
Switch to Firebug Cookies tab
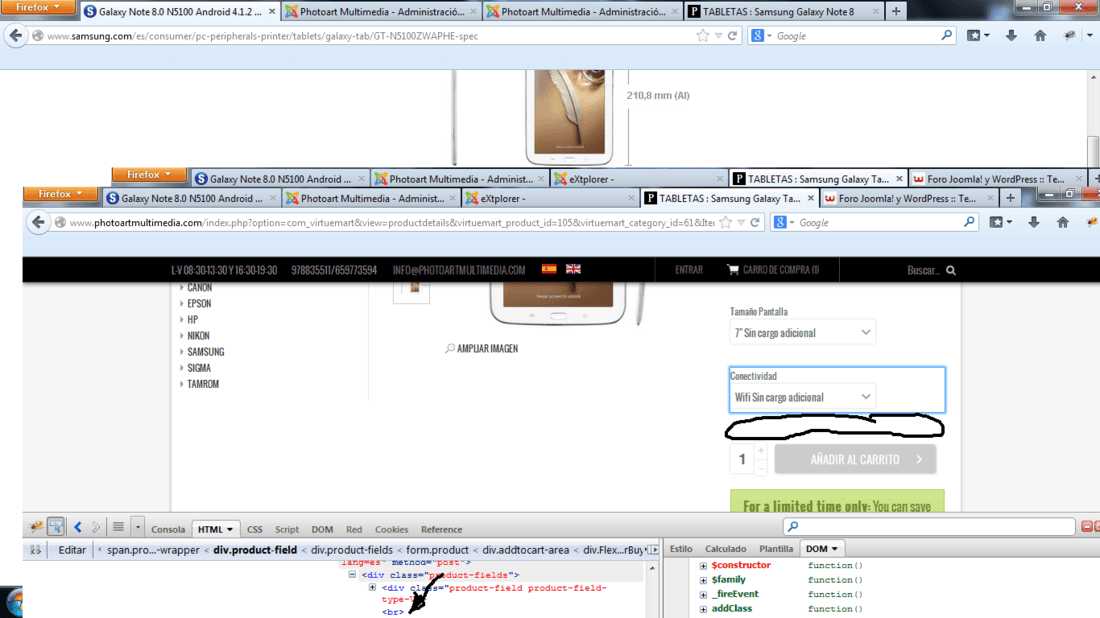(x=391, y=530)
